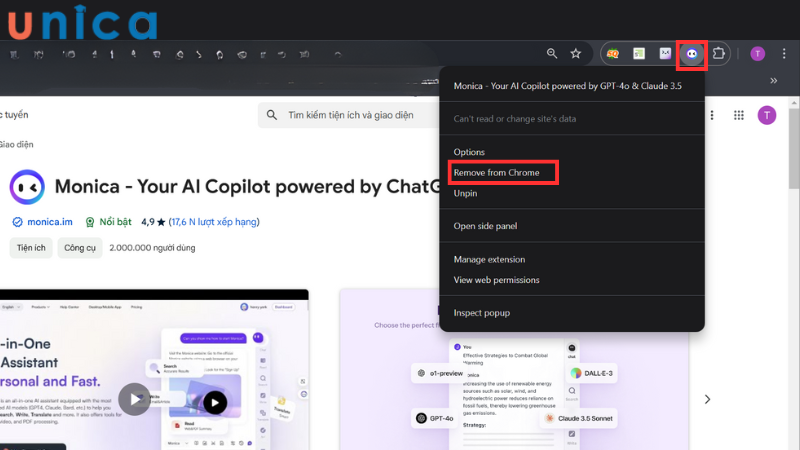Screen dimensions: 800x450
Task: Open the SQ extension in toolbar
Action: click(613, 54)
